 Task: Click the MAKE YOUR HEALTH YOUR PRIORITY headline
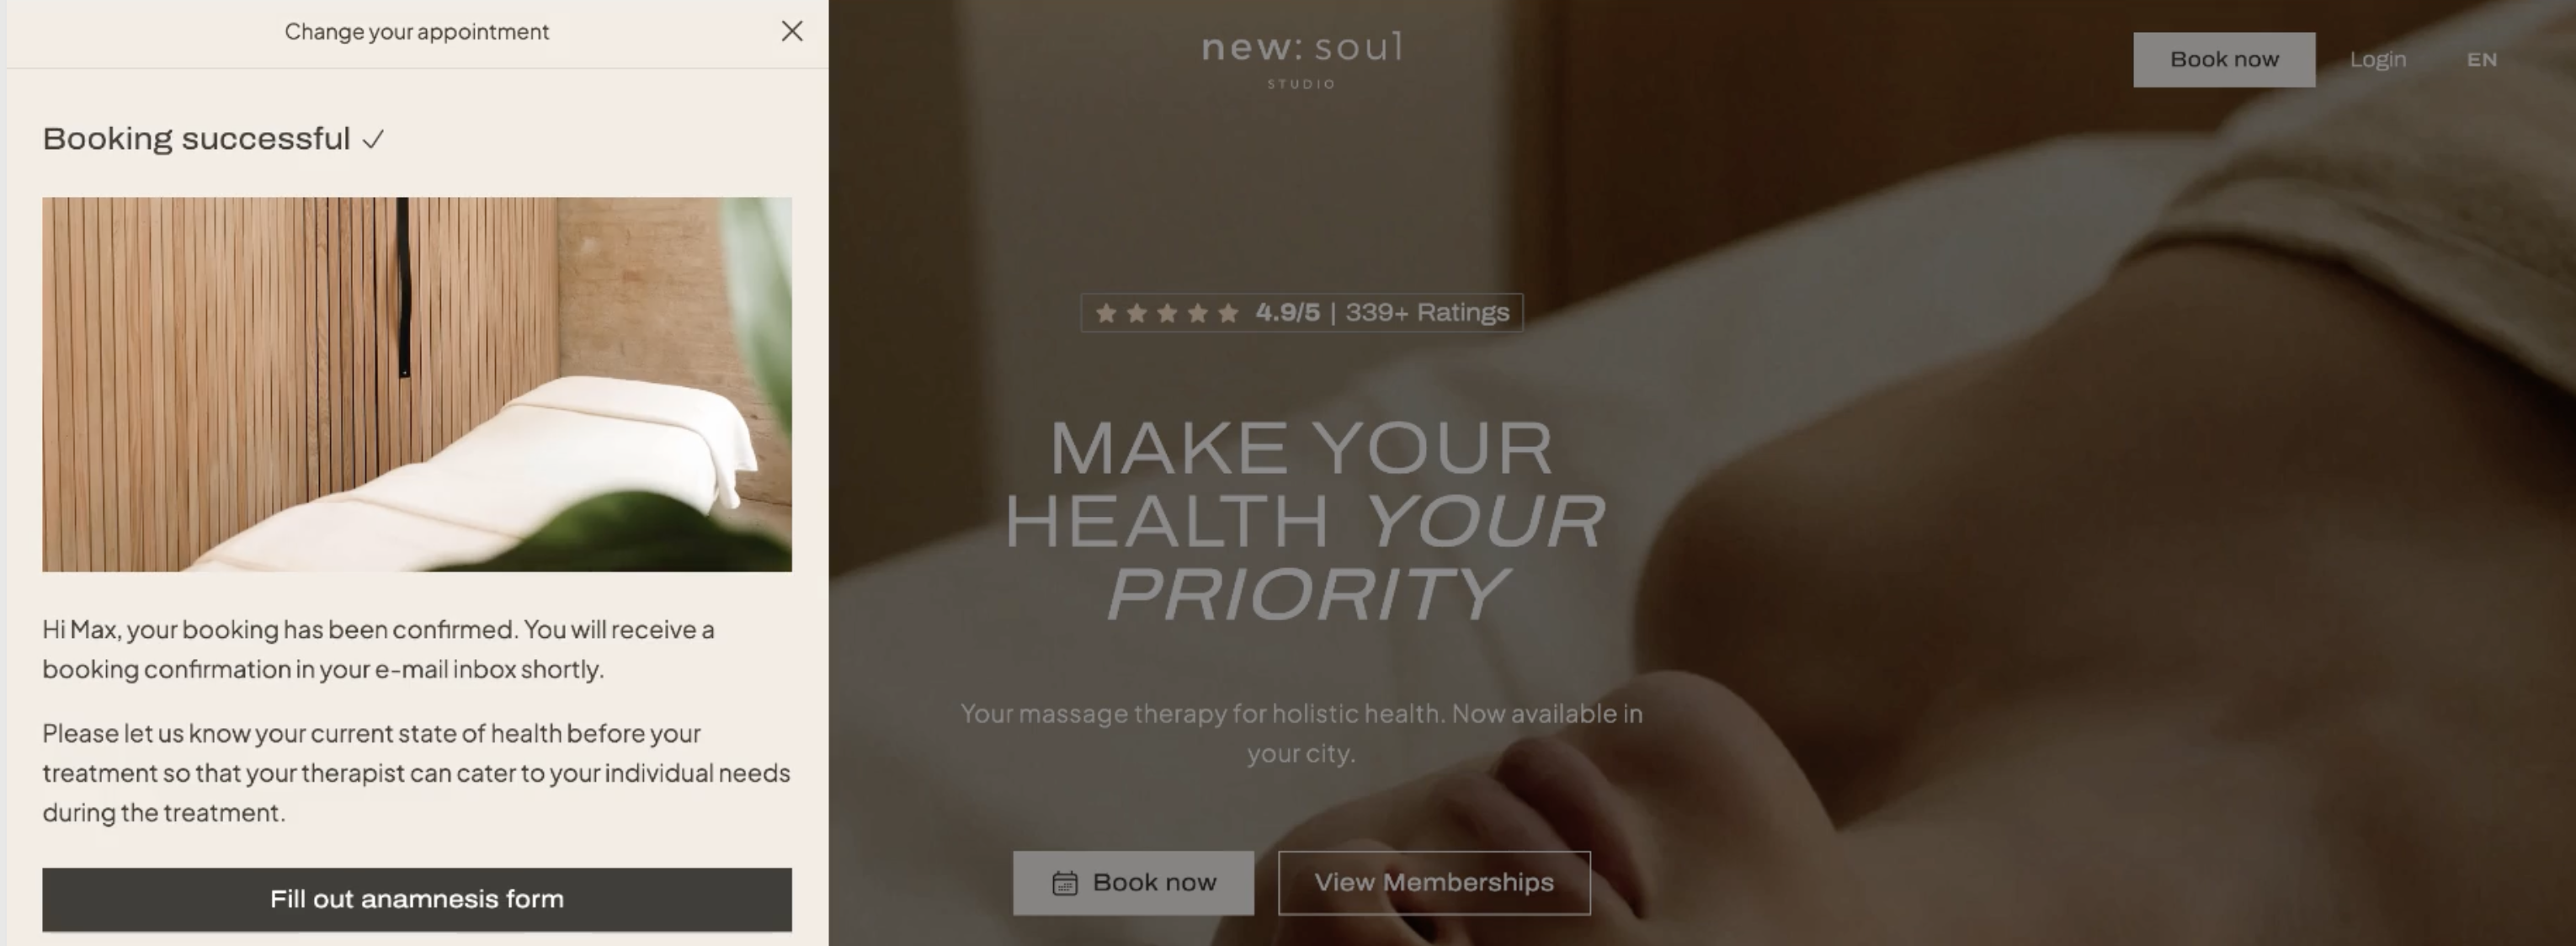pos(1304,520)
